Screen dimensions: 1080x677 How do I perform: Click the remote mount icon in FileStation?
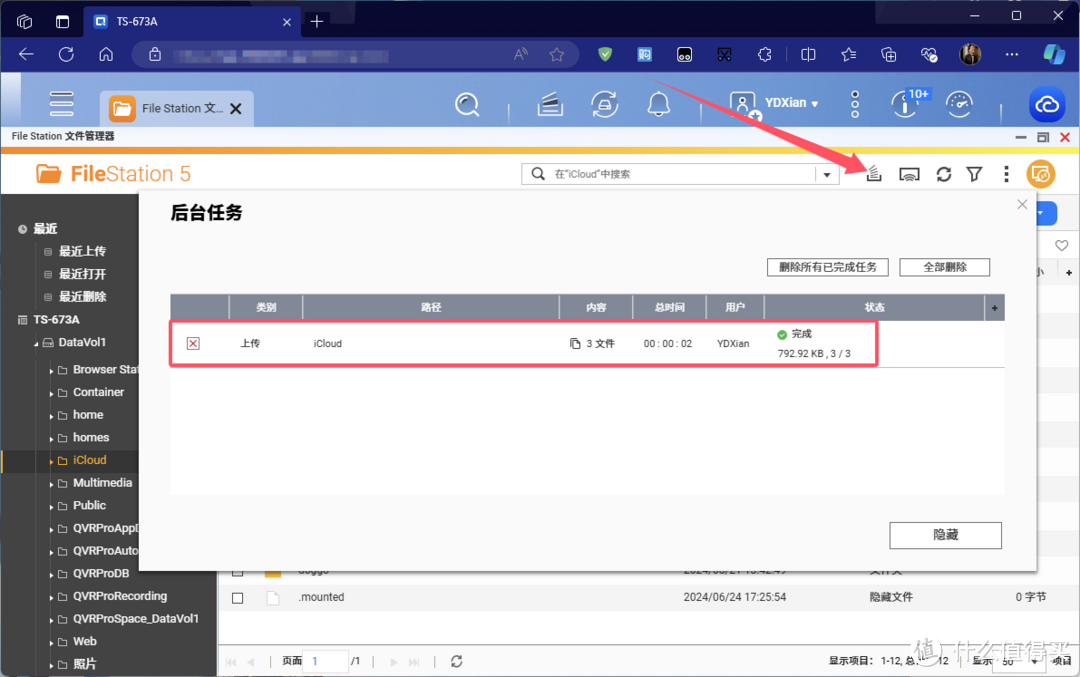(909, 174)
